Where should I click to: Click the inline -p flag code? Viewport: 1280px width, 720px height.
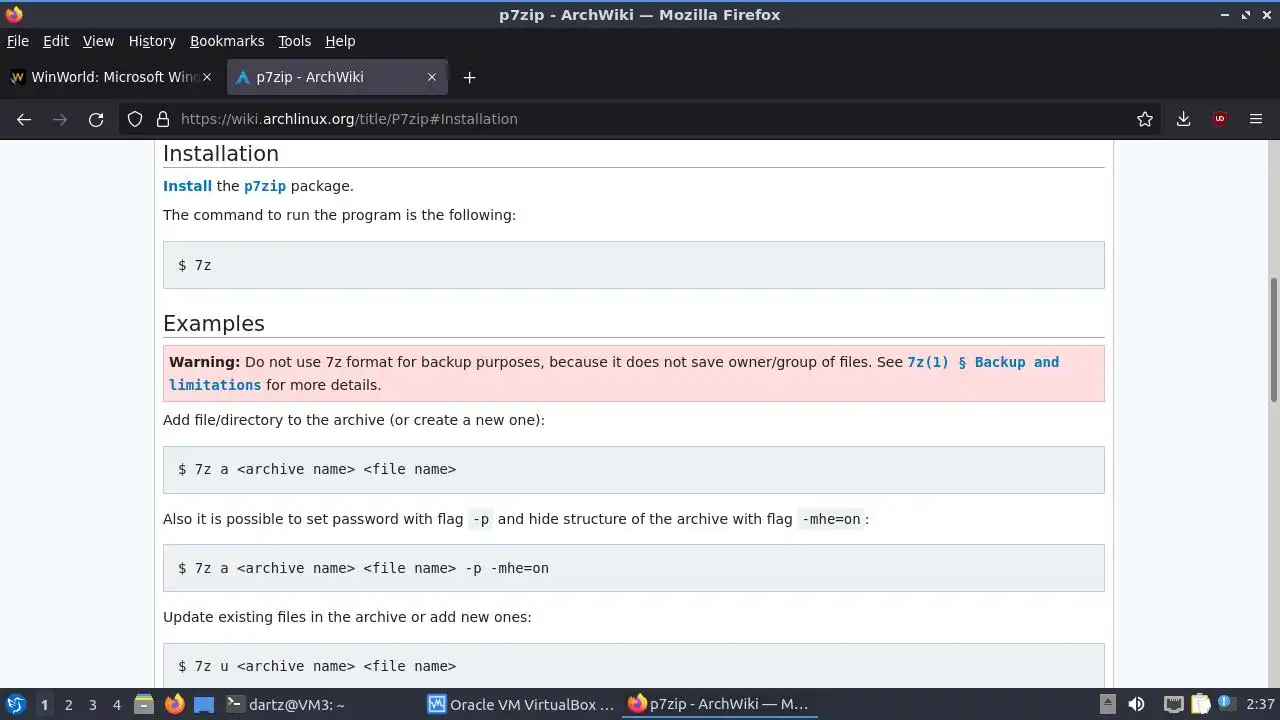coord(481,519)
